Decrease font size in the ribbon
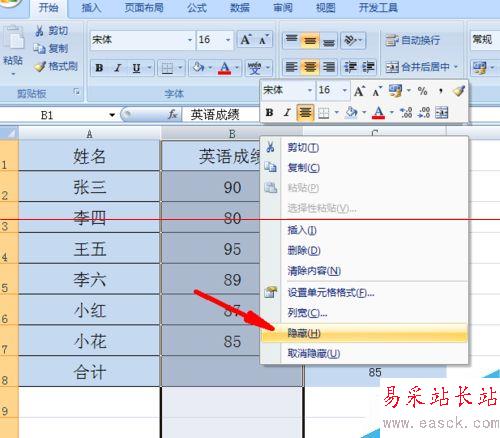500x438 pixels. pyautogui.click(x=264, y=40)
